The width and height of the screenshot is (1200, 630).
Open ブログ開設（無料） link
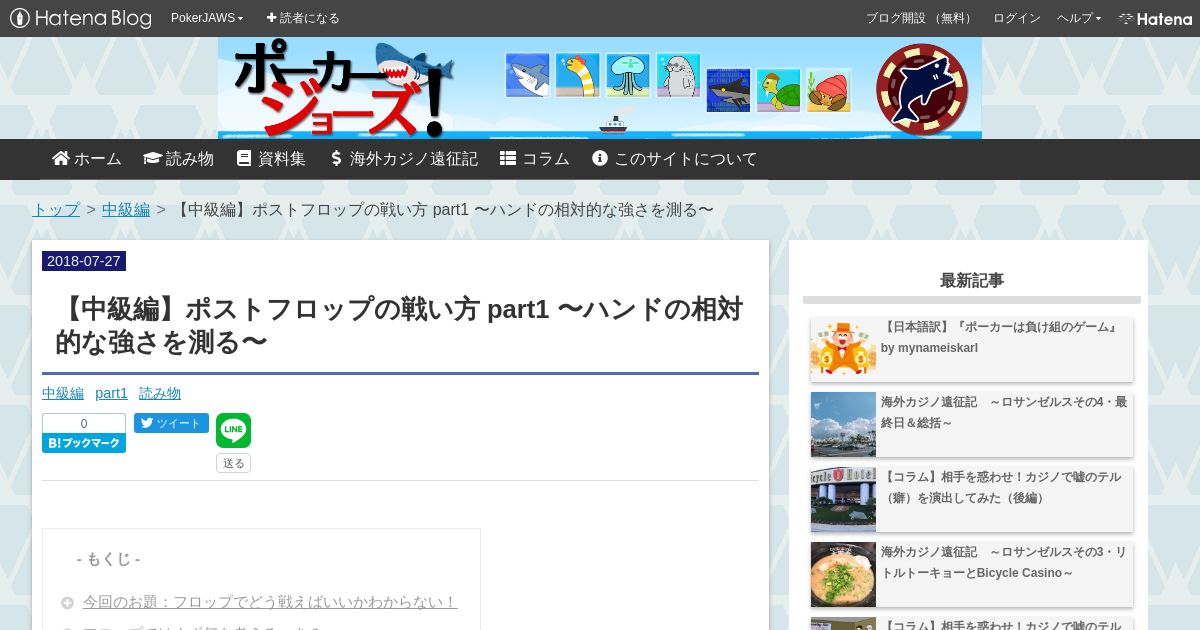920,18
